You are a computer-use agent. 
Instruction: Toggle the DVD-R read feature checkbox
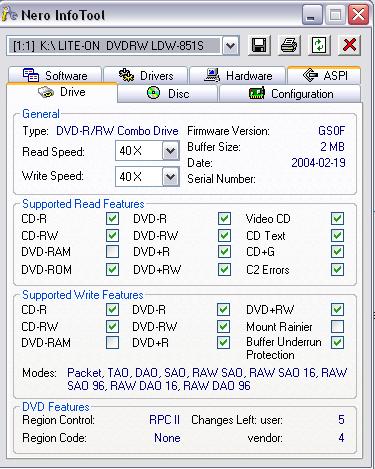[x=224, y=219]
